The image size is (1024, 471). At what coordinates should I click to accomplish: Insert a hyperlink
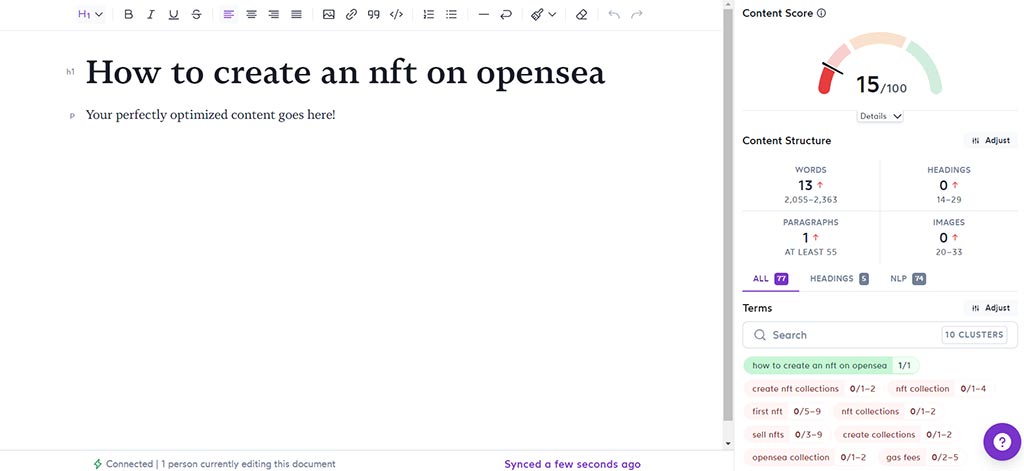click(x=351, y=15)
